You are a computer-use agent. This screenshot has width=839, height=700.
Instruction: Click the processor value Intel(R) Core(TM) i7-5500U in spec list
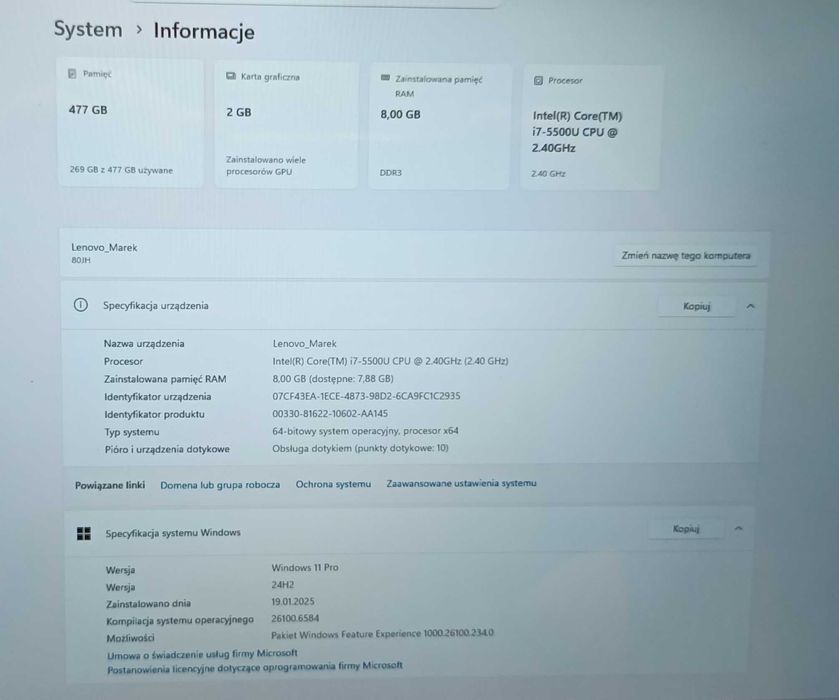coord(390,361)
